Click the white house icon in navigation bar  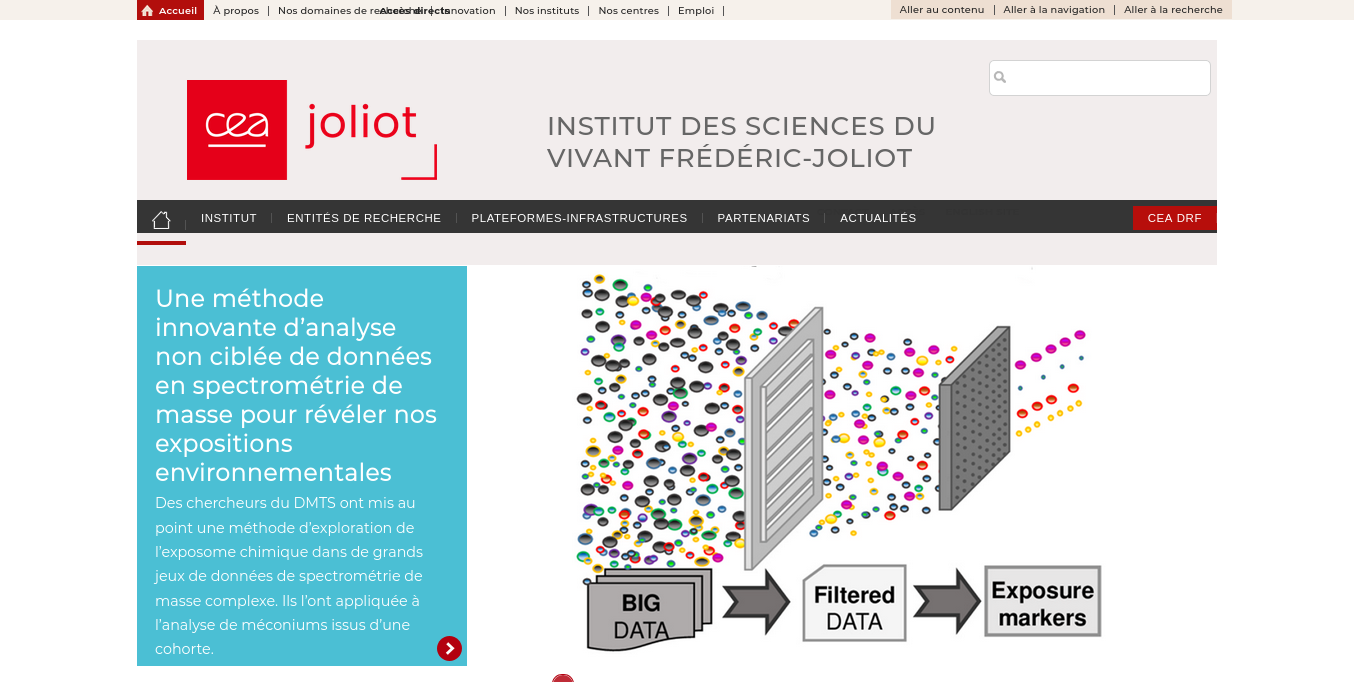(x=161, y=219)
